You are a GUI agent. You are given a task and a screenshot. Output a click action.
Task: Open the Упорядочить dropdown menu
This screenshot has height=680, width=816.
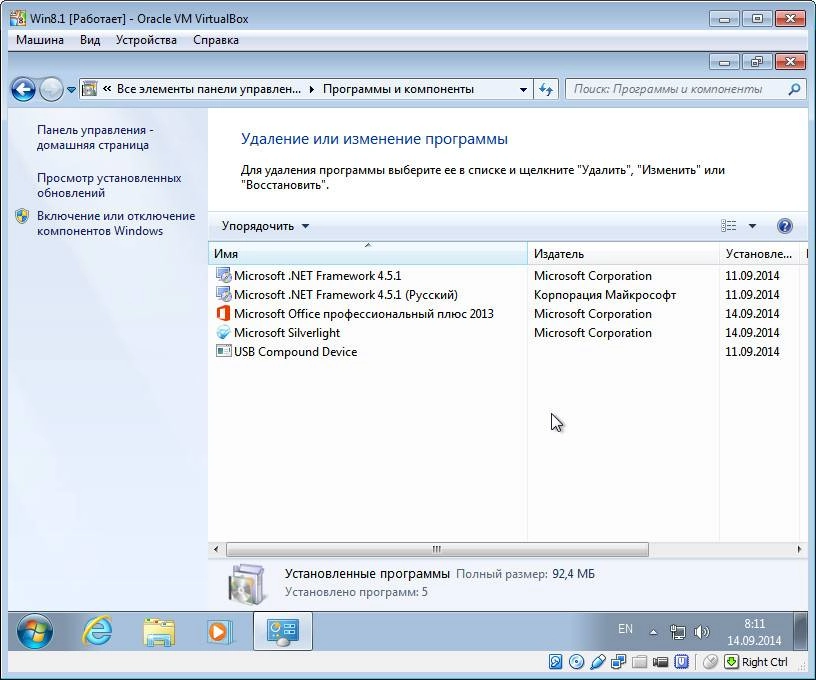265,226
